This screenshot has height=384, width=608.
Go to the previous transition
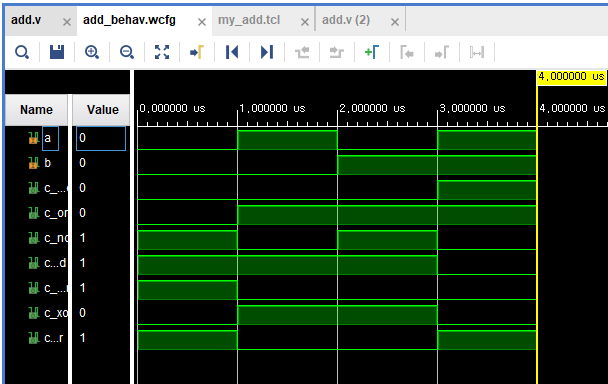302,52
